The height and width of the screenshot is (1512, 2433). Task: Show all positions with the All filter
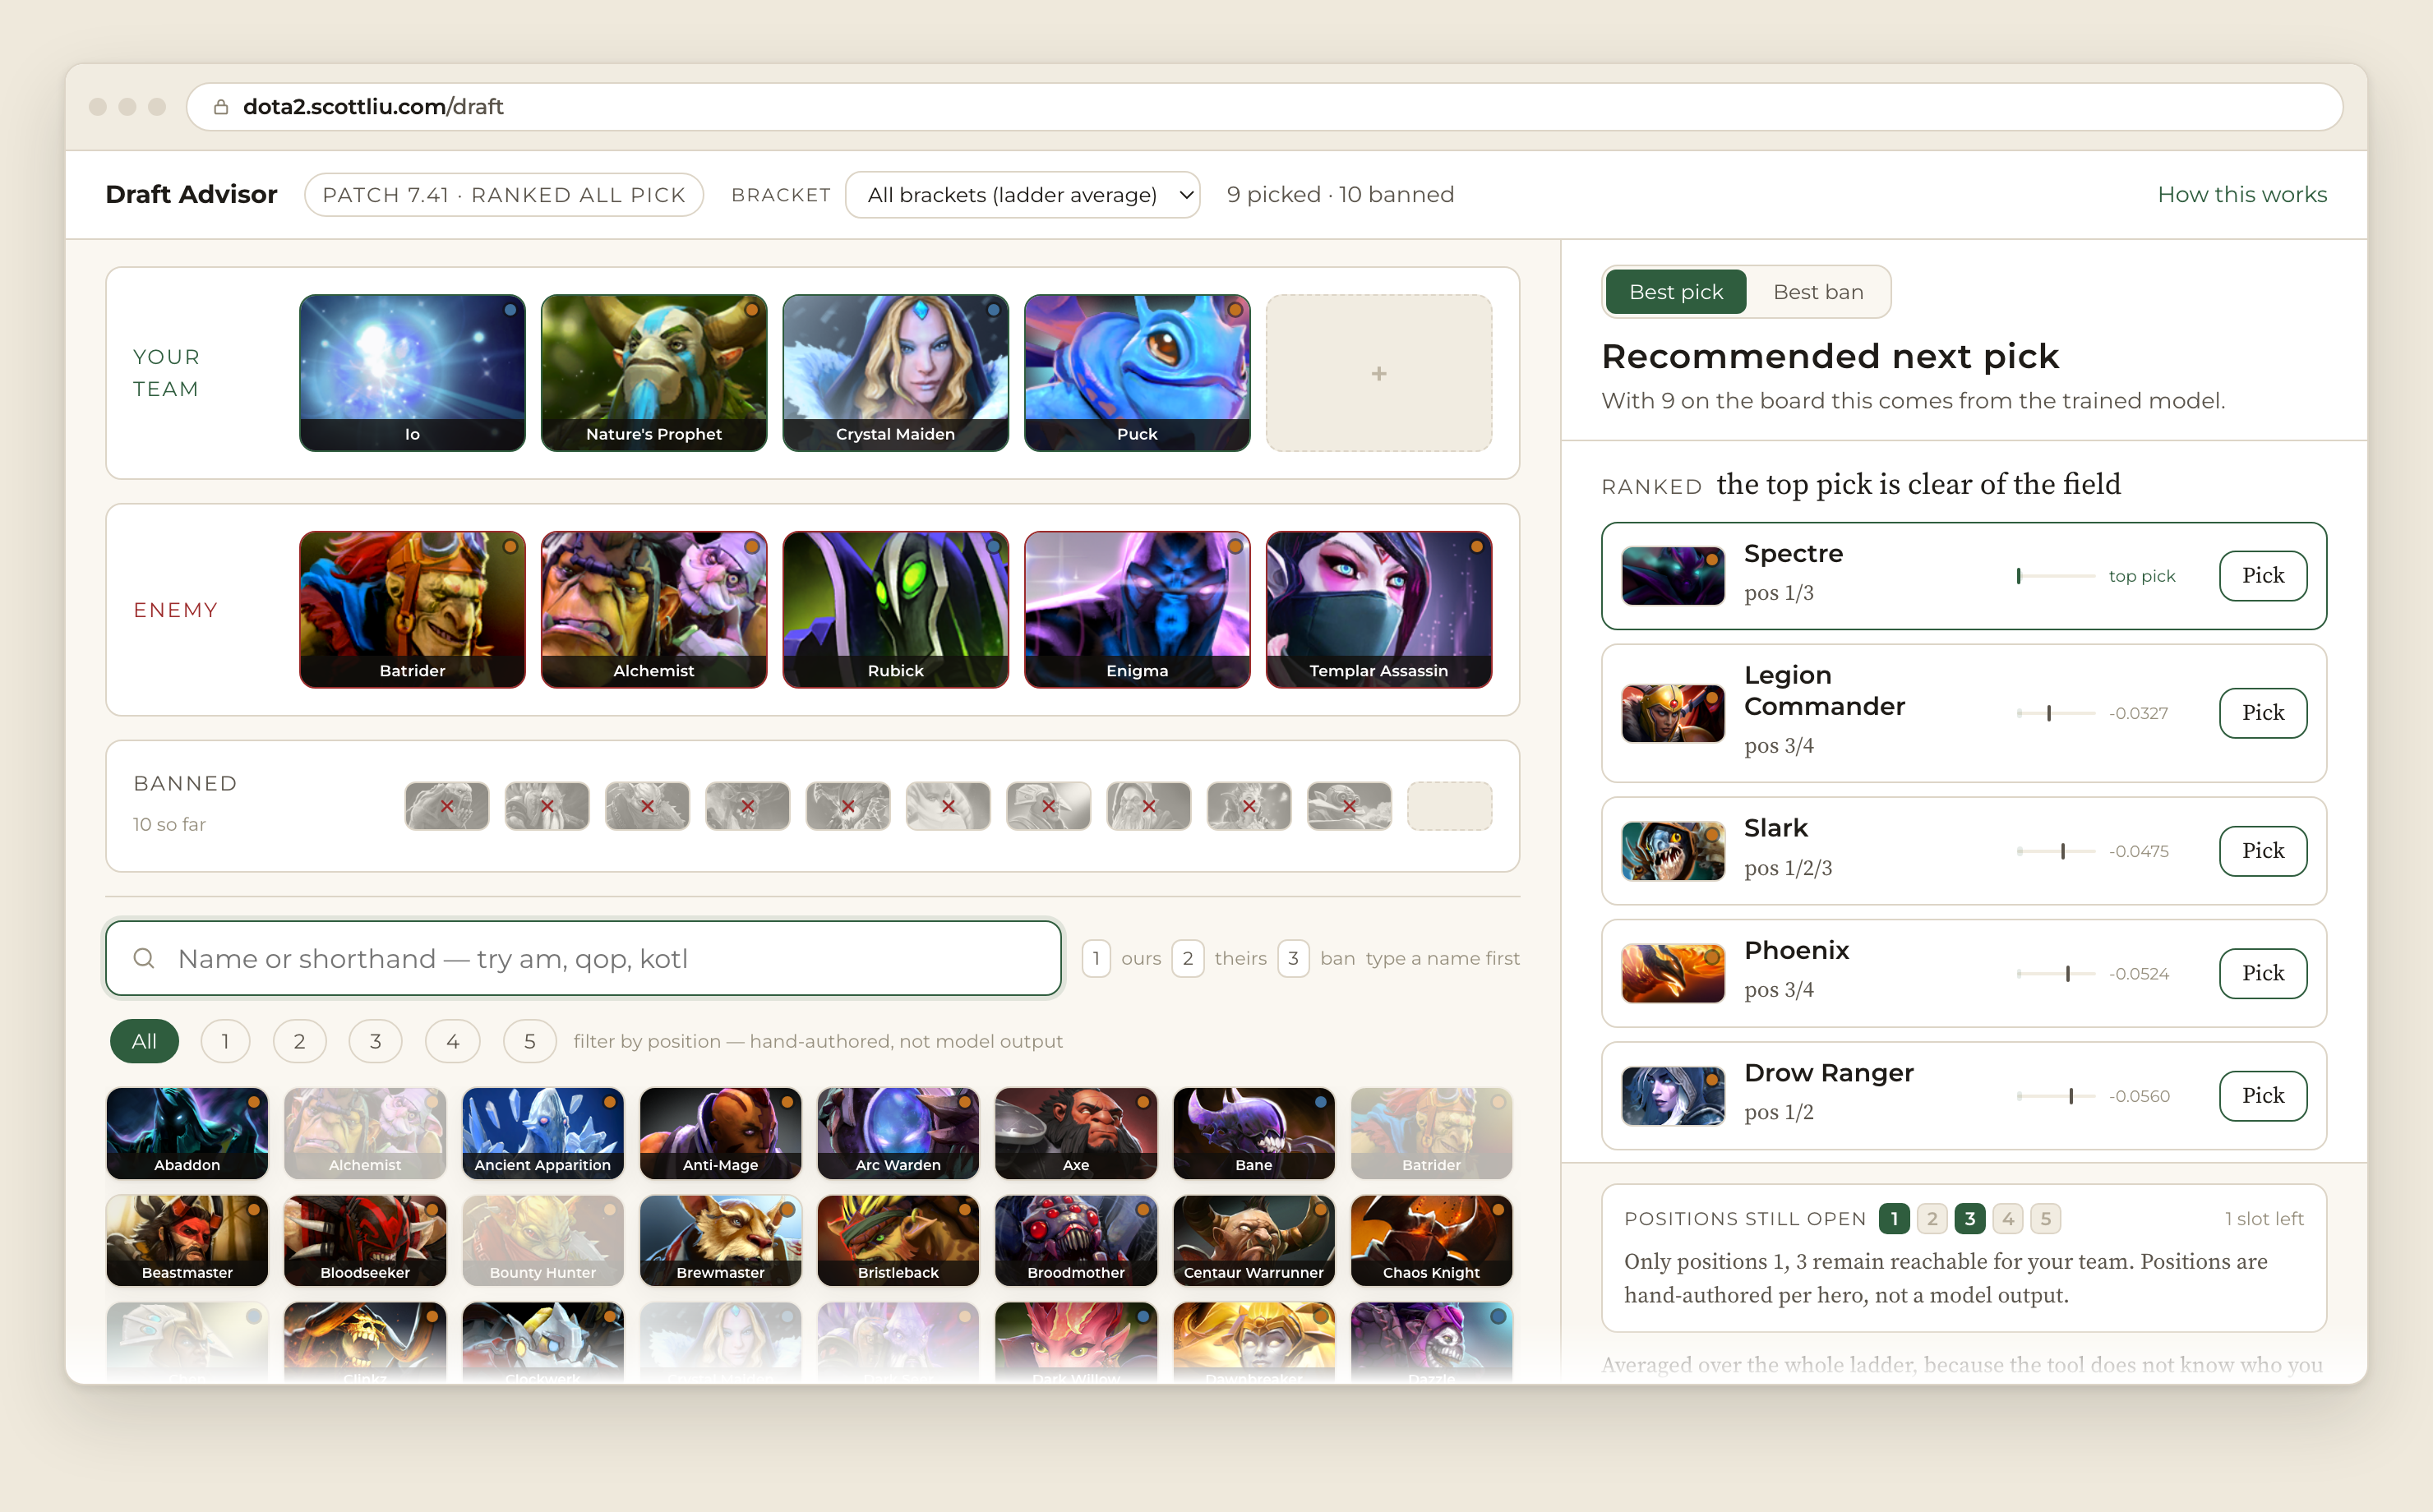point(144,1041)
